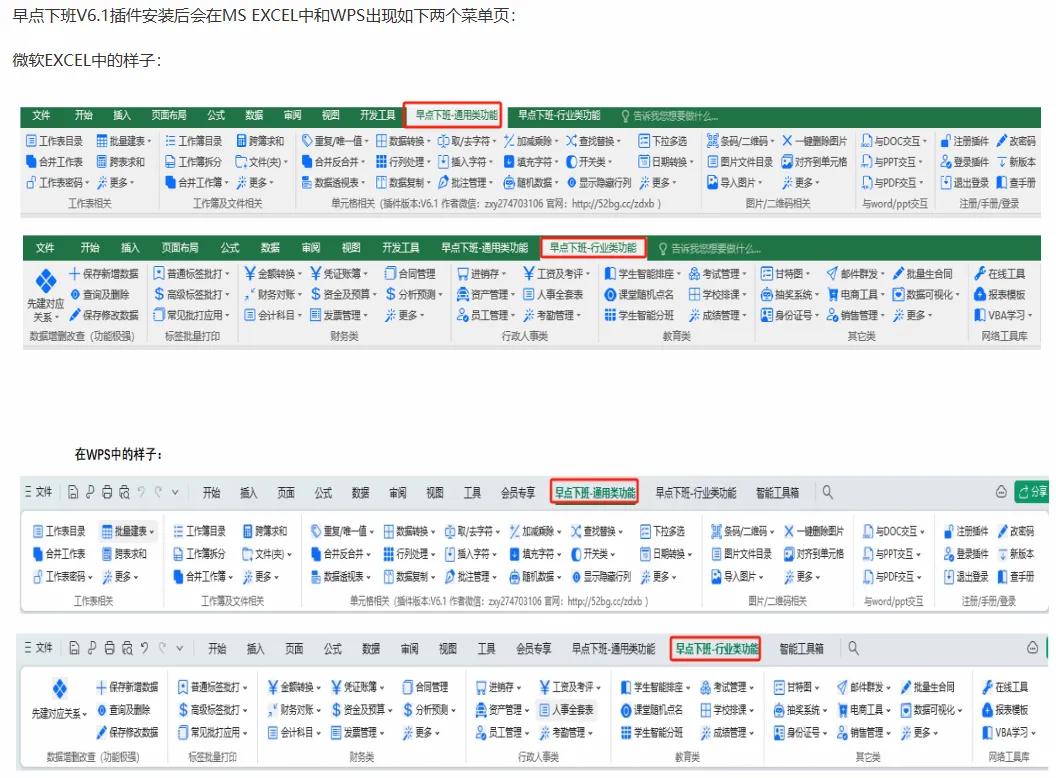Click 工作表目录 icon in Excel 通用类 ribbon
Screen dimensions: 1056x778
tap(31, 141)
